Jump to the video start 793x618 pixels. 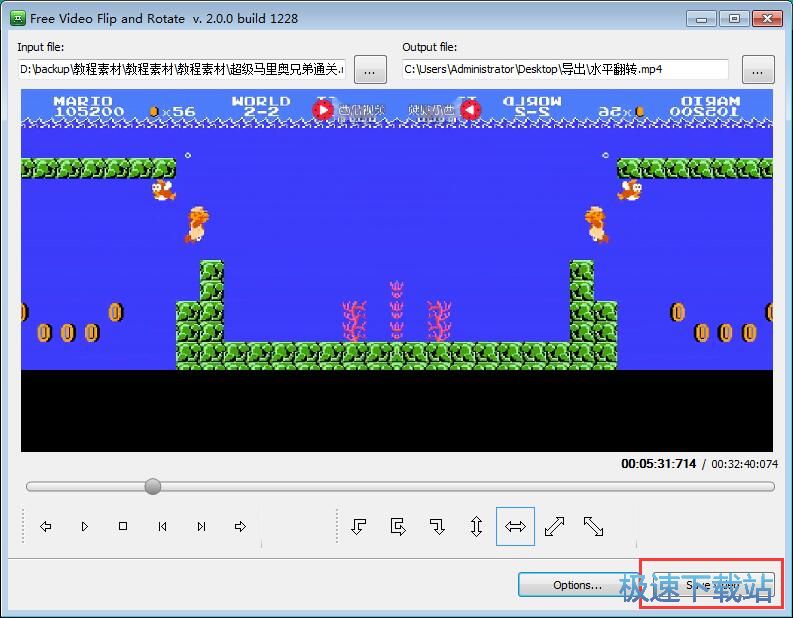tap(162, 526)
